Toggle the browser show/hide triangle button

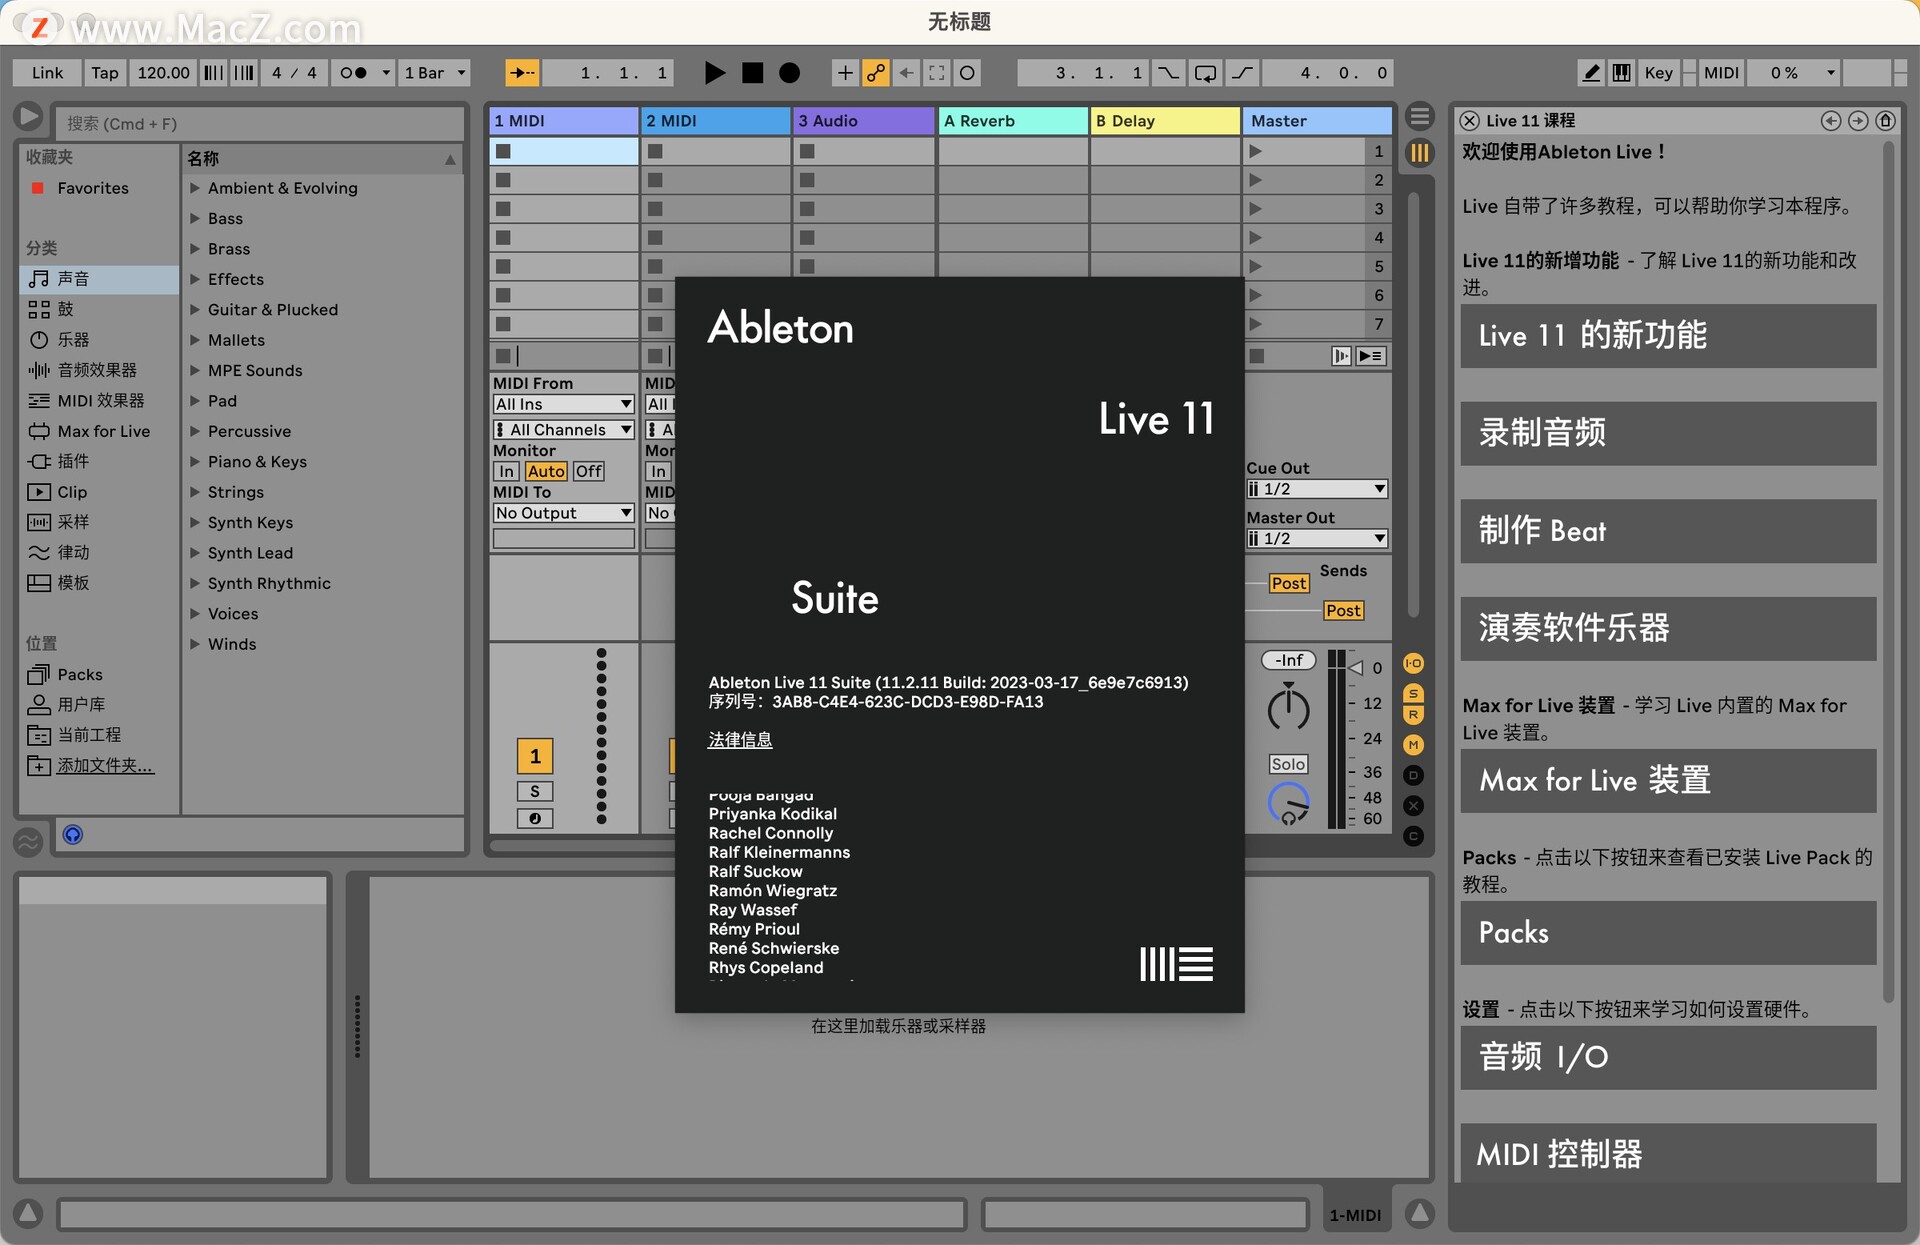click(x=29, y=118)
